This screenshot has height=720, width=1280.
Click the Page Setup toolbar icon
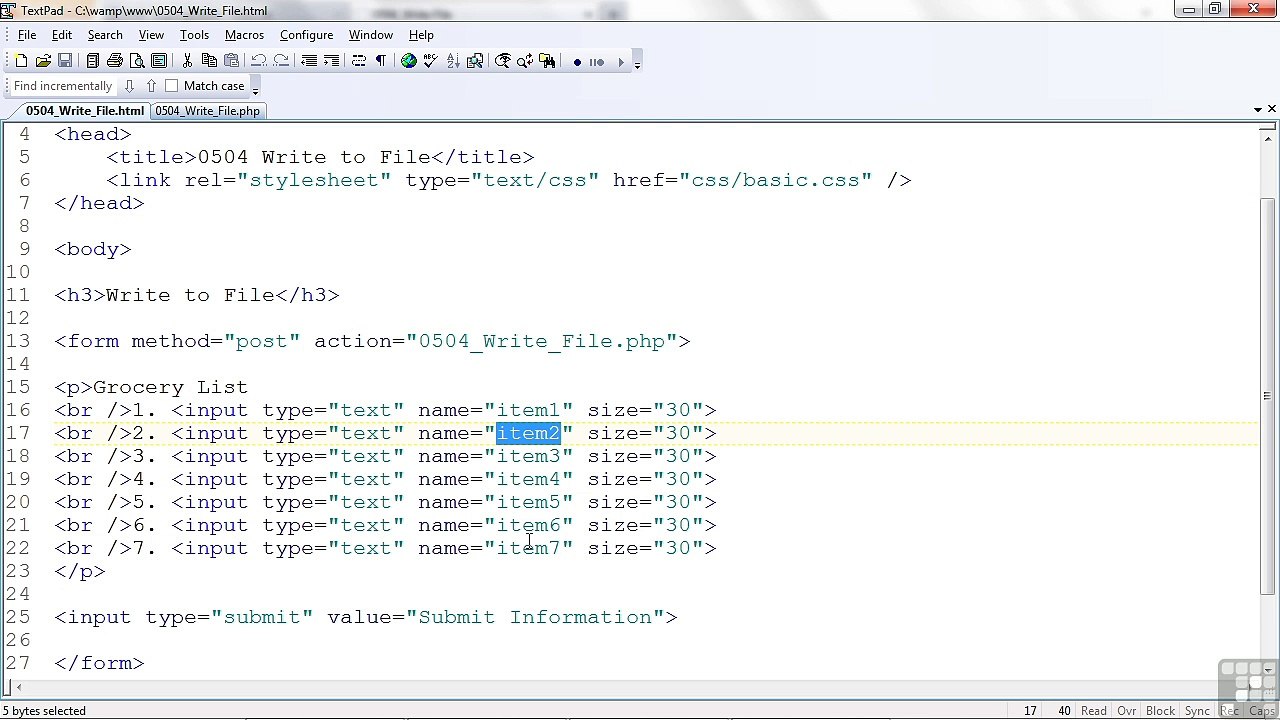(x=159, y=61)
